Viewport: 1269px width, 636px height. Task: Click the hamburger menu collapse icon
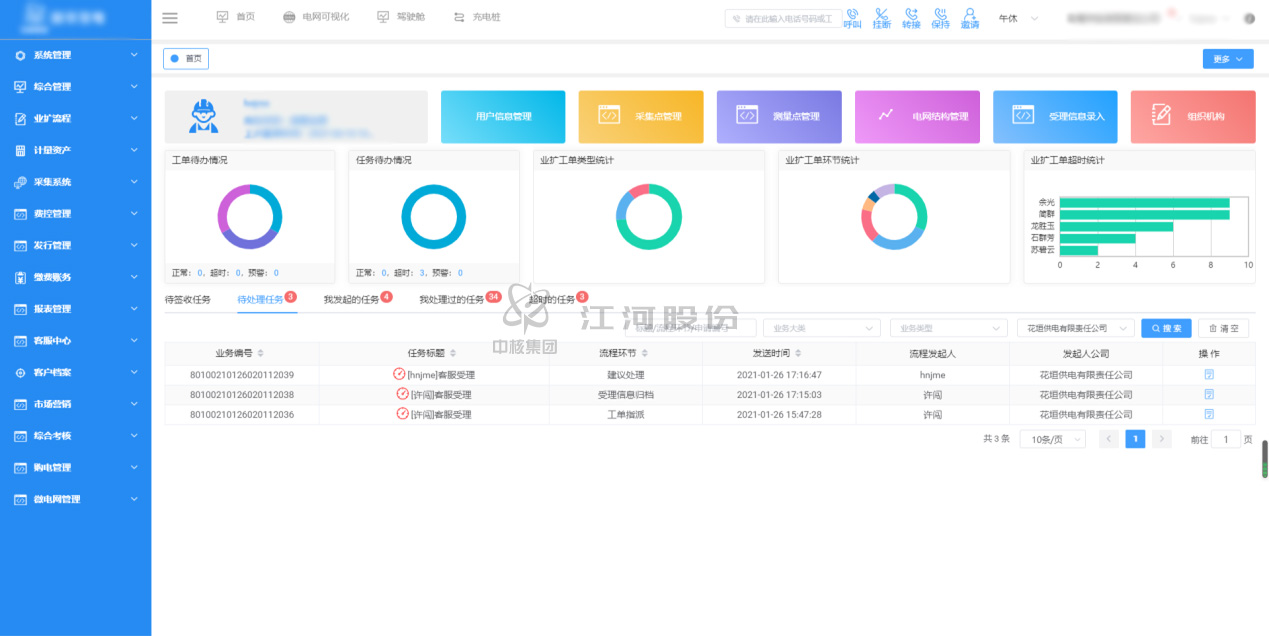170,18
